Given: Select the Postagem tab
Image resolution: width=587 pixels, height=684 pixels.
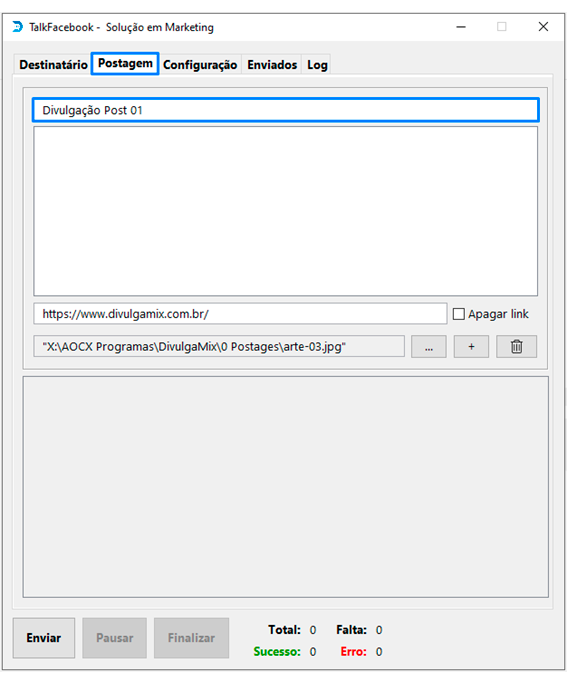Looking at the screenshot, I should pyautogui.click(x=125, y=64).
